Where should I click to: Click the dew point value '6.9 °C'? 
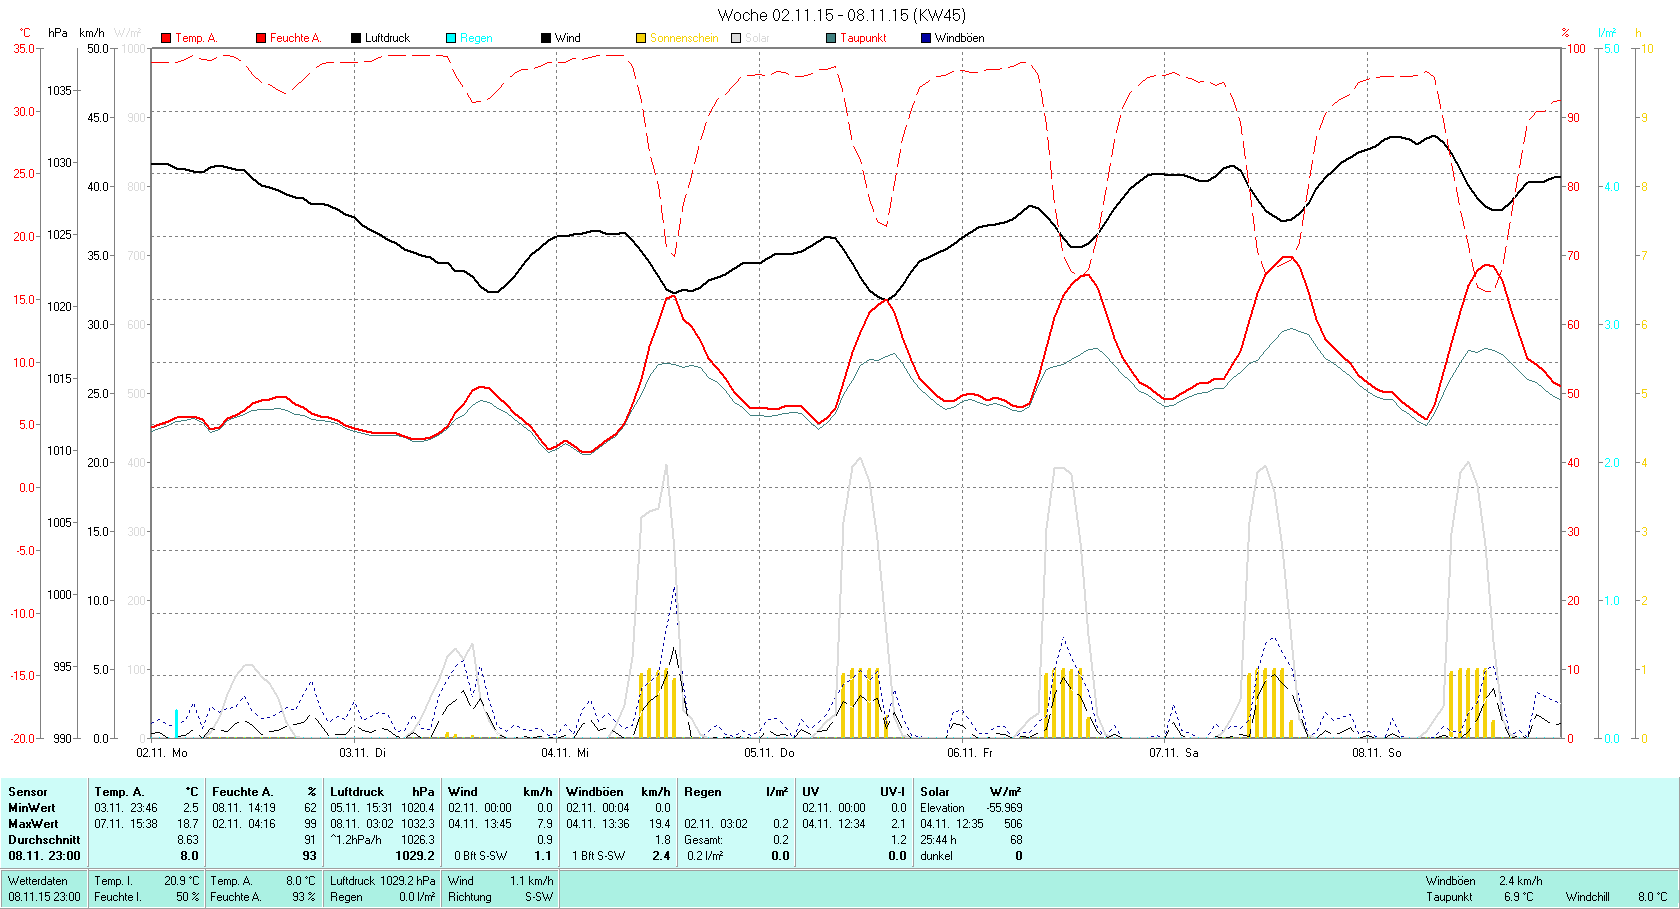[1518, 897]
